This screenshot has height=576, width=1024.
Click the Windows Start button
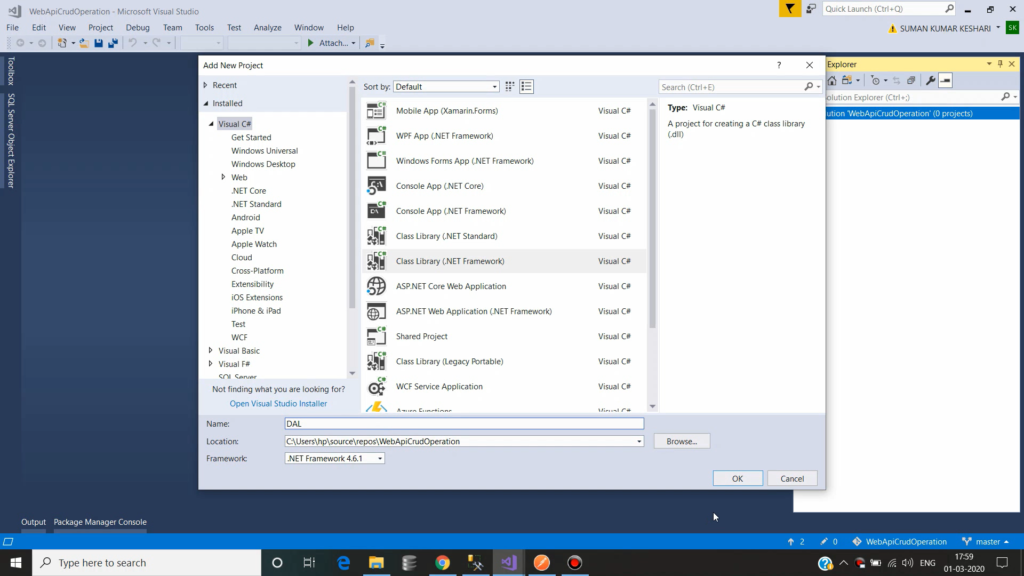[16, 562]
